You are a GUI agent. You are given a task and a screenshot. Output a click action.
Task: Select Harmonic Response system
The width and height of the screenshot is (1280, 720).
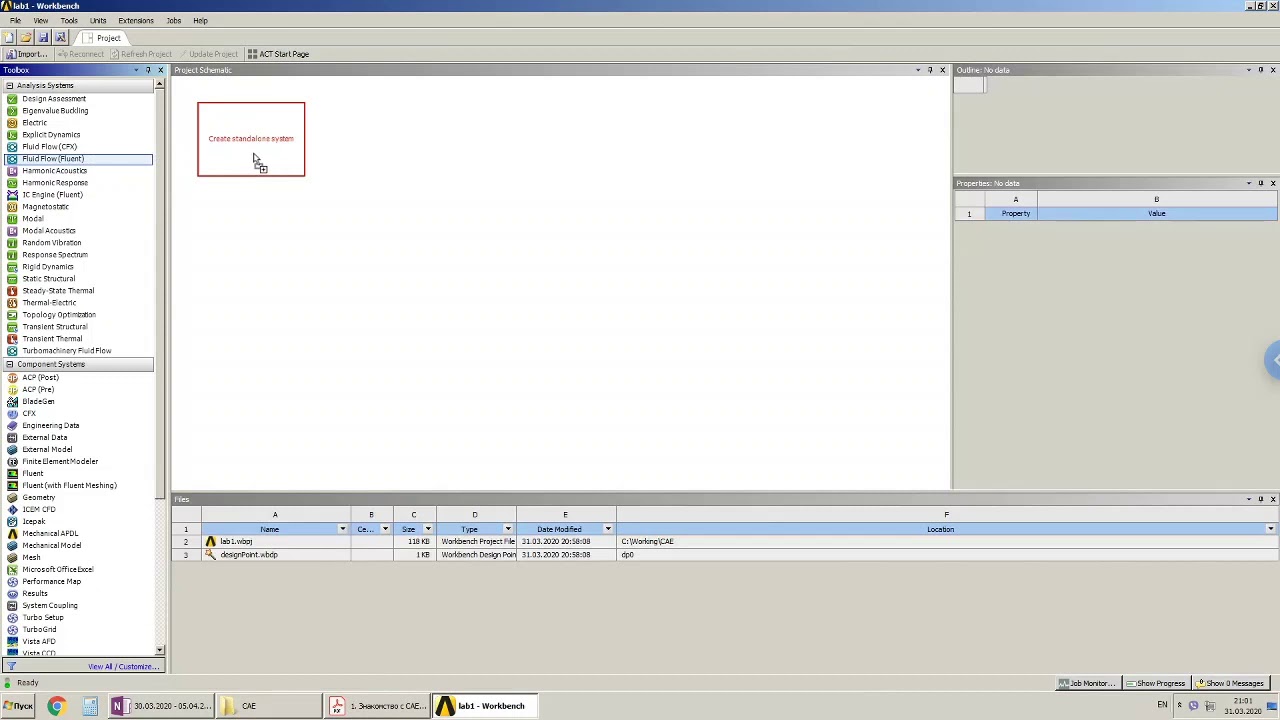(x=55, y=183)
